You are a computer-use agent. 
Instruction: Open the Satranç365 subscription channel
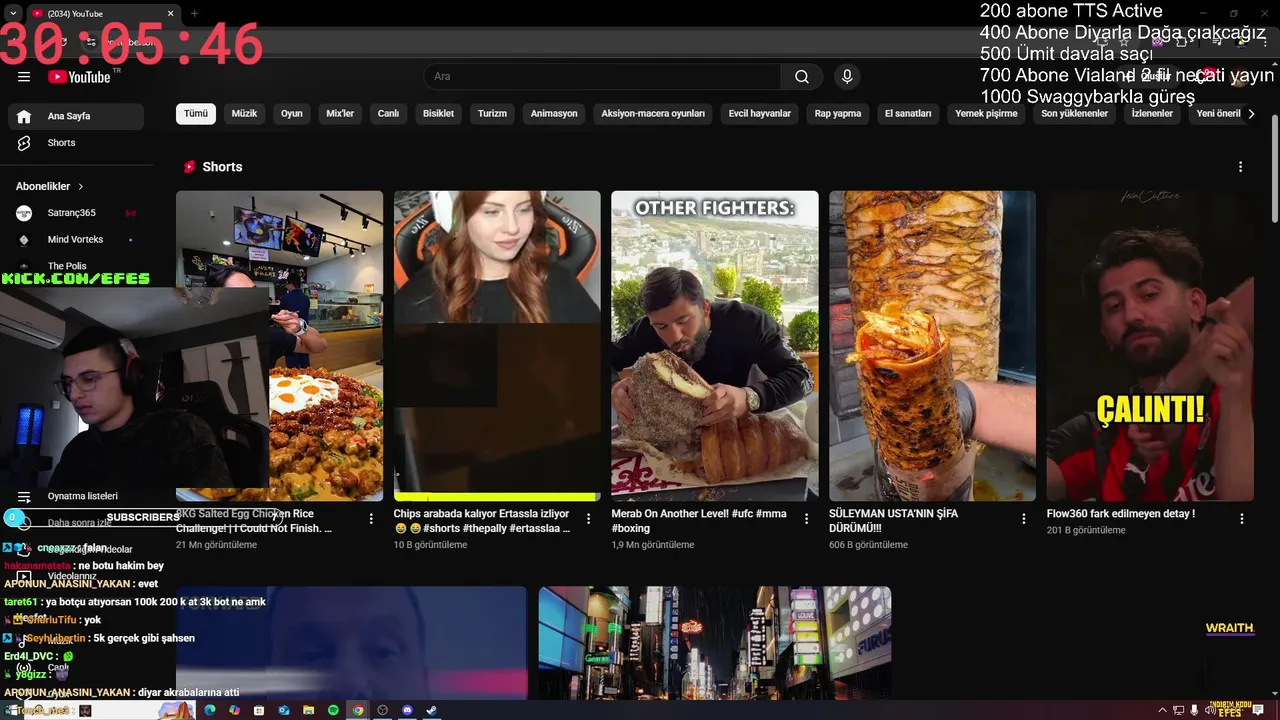76,213
